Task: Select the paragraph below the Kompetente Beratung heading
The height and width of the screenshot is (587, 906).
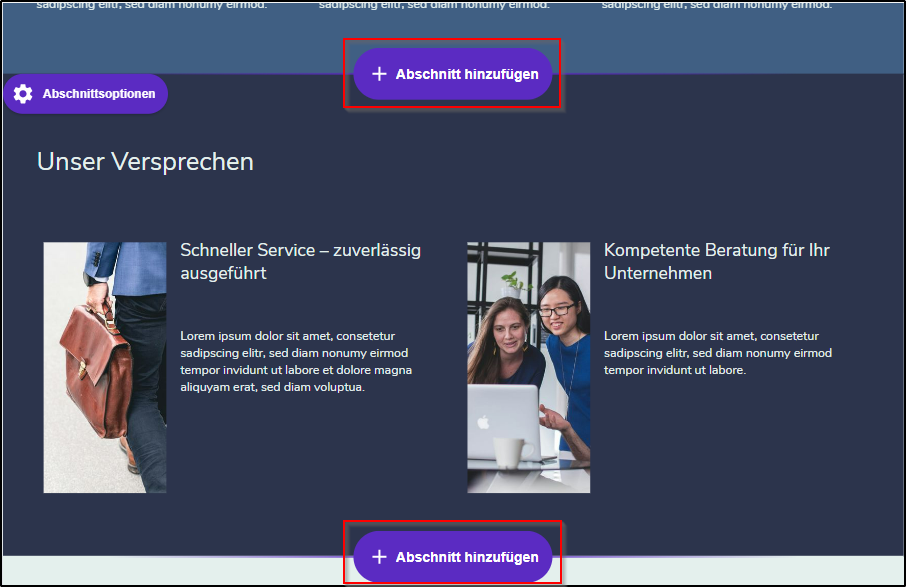Action: (x=717, y=353)
